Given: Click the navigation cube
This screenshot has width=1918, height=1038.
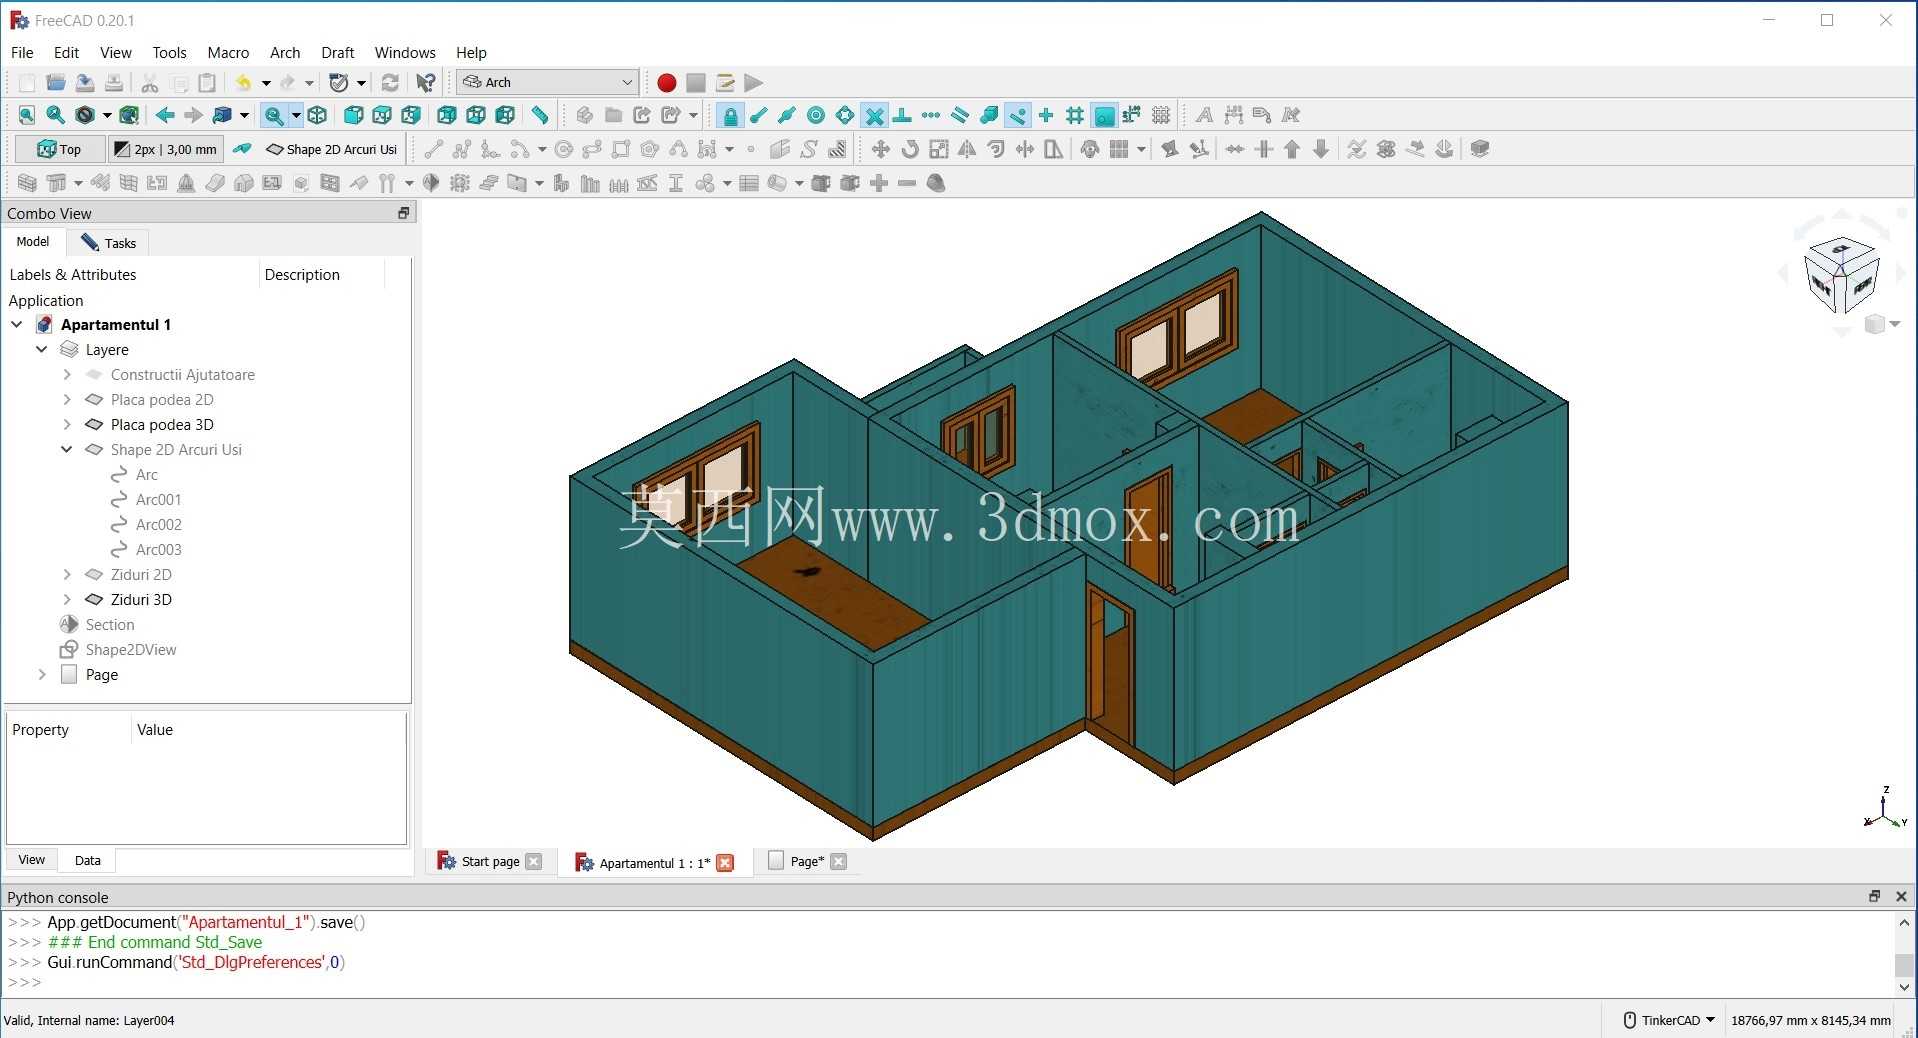Looking at the screenshot, I should pos(1841,275).
